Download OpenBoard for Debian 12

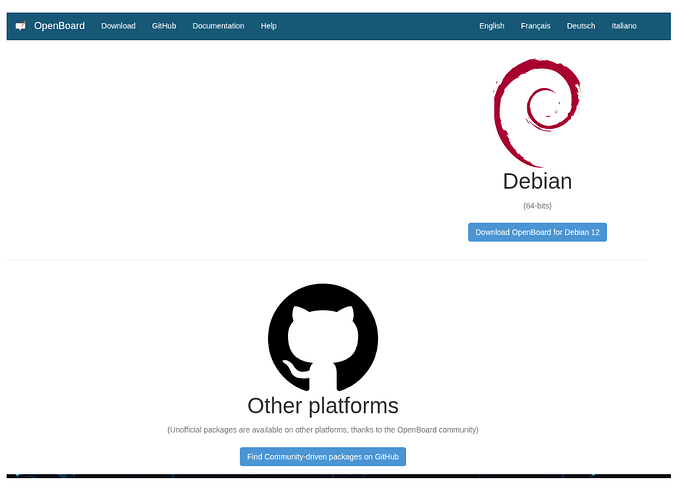click(x=537, y=232)
